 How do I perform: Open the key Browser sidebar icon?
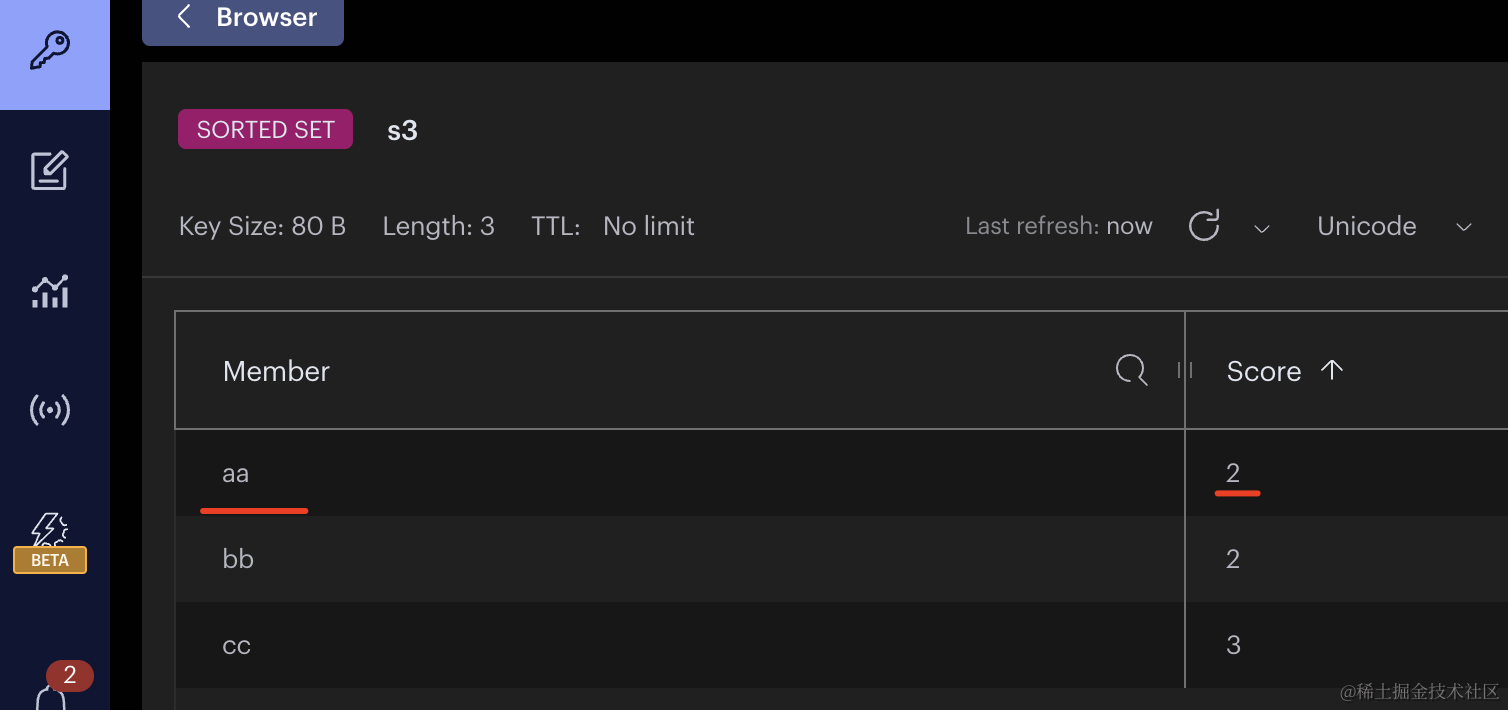click(50, 50)
